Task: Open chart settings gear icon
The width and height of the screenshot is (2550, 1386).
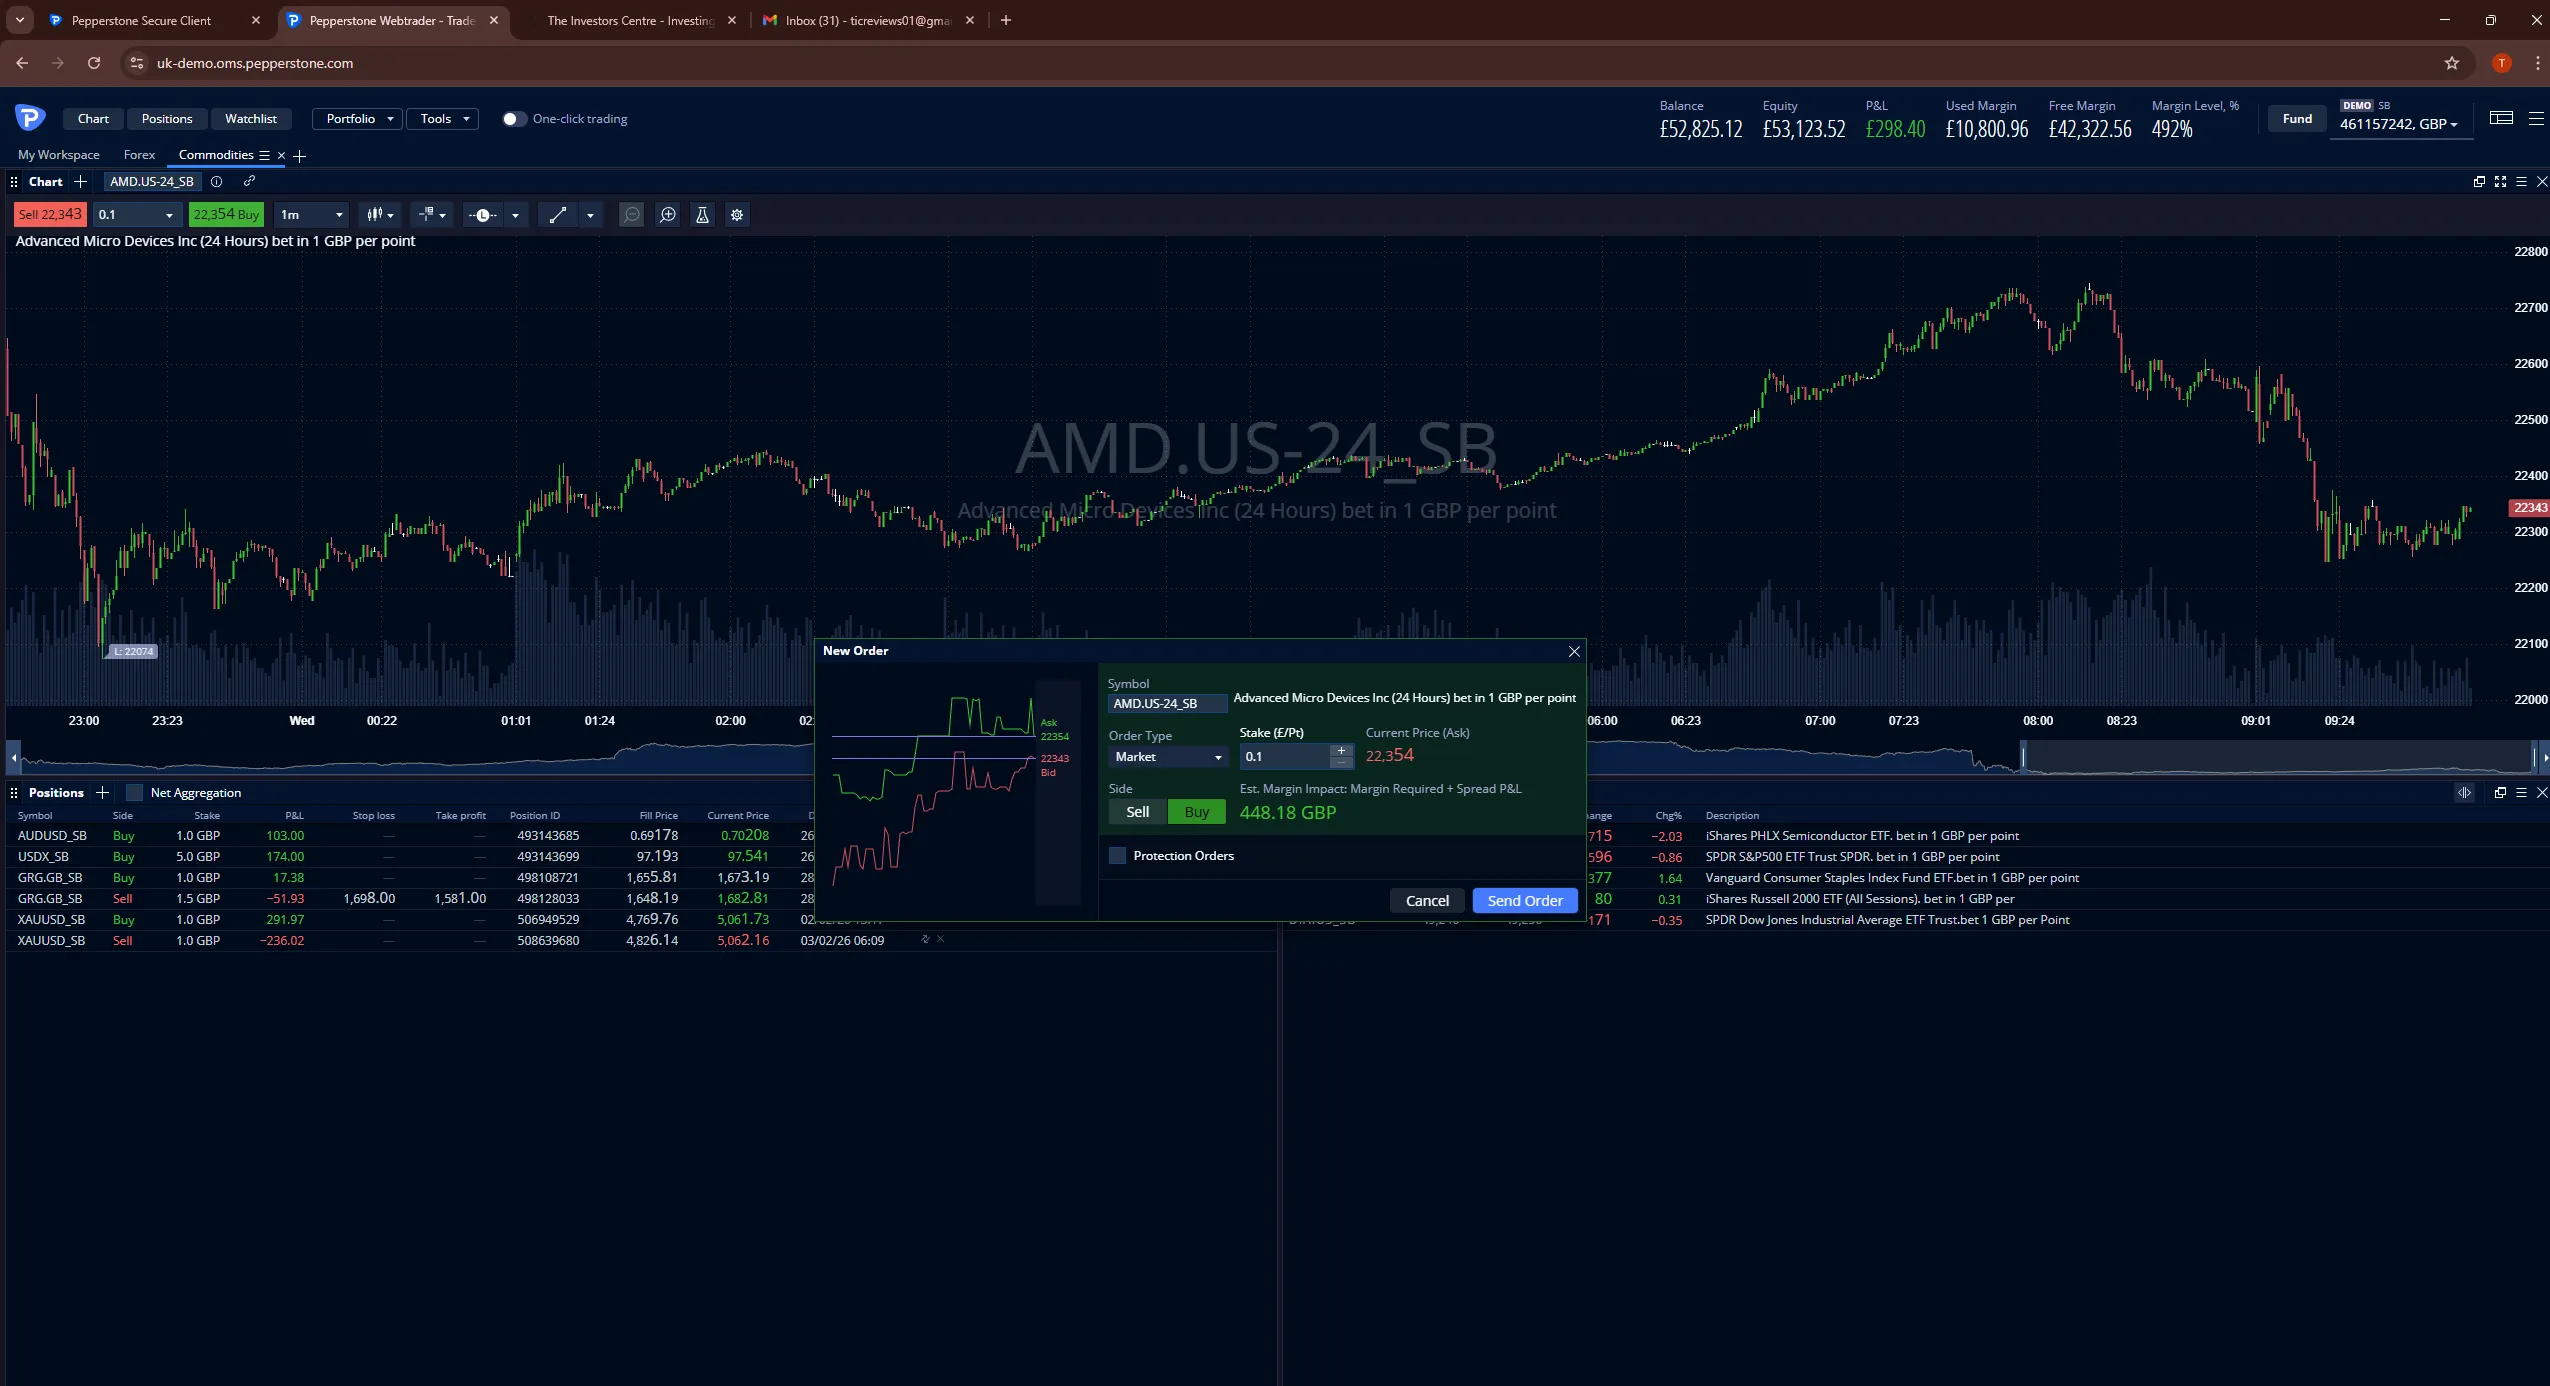Action: tap(737, 215)
